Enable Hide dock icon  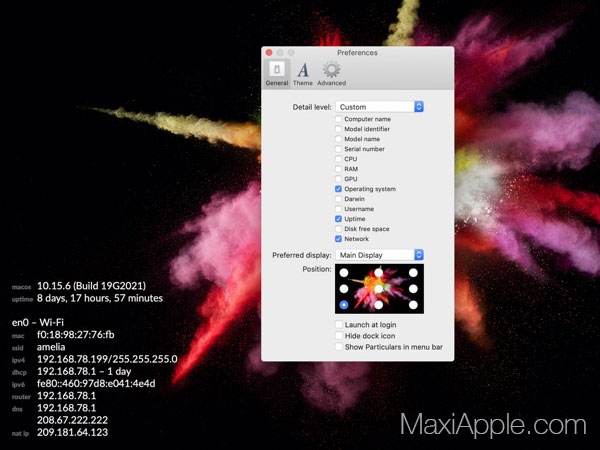click(339, 336)
